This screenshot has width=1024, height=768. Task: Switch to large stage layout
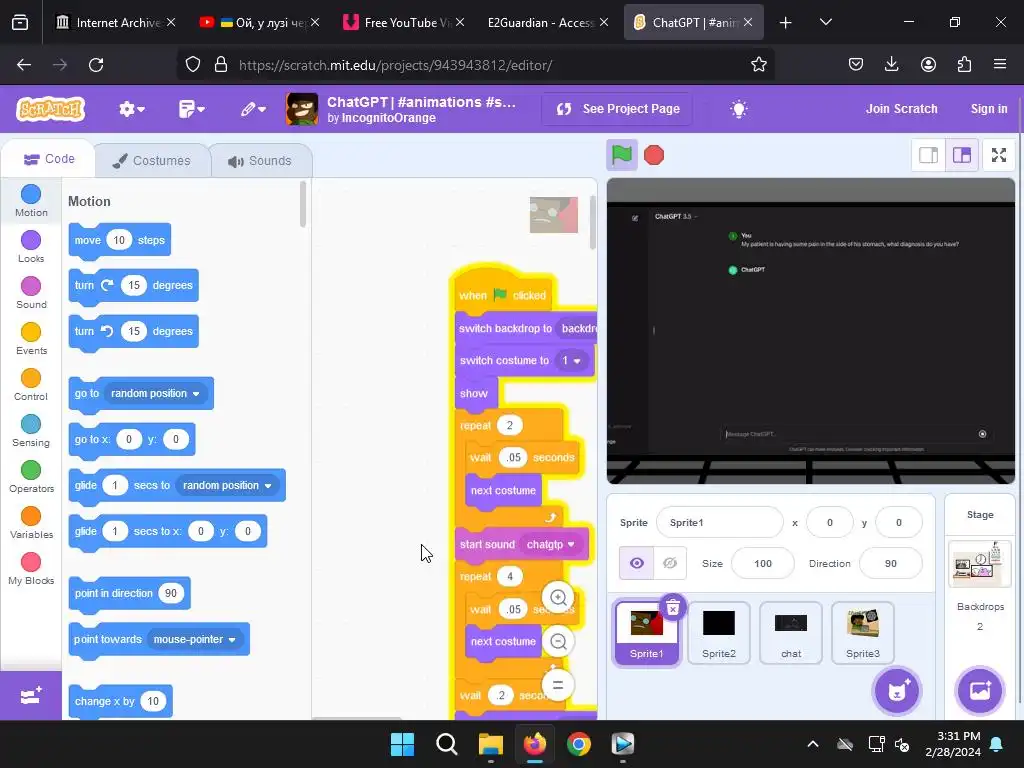(961, 155)
